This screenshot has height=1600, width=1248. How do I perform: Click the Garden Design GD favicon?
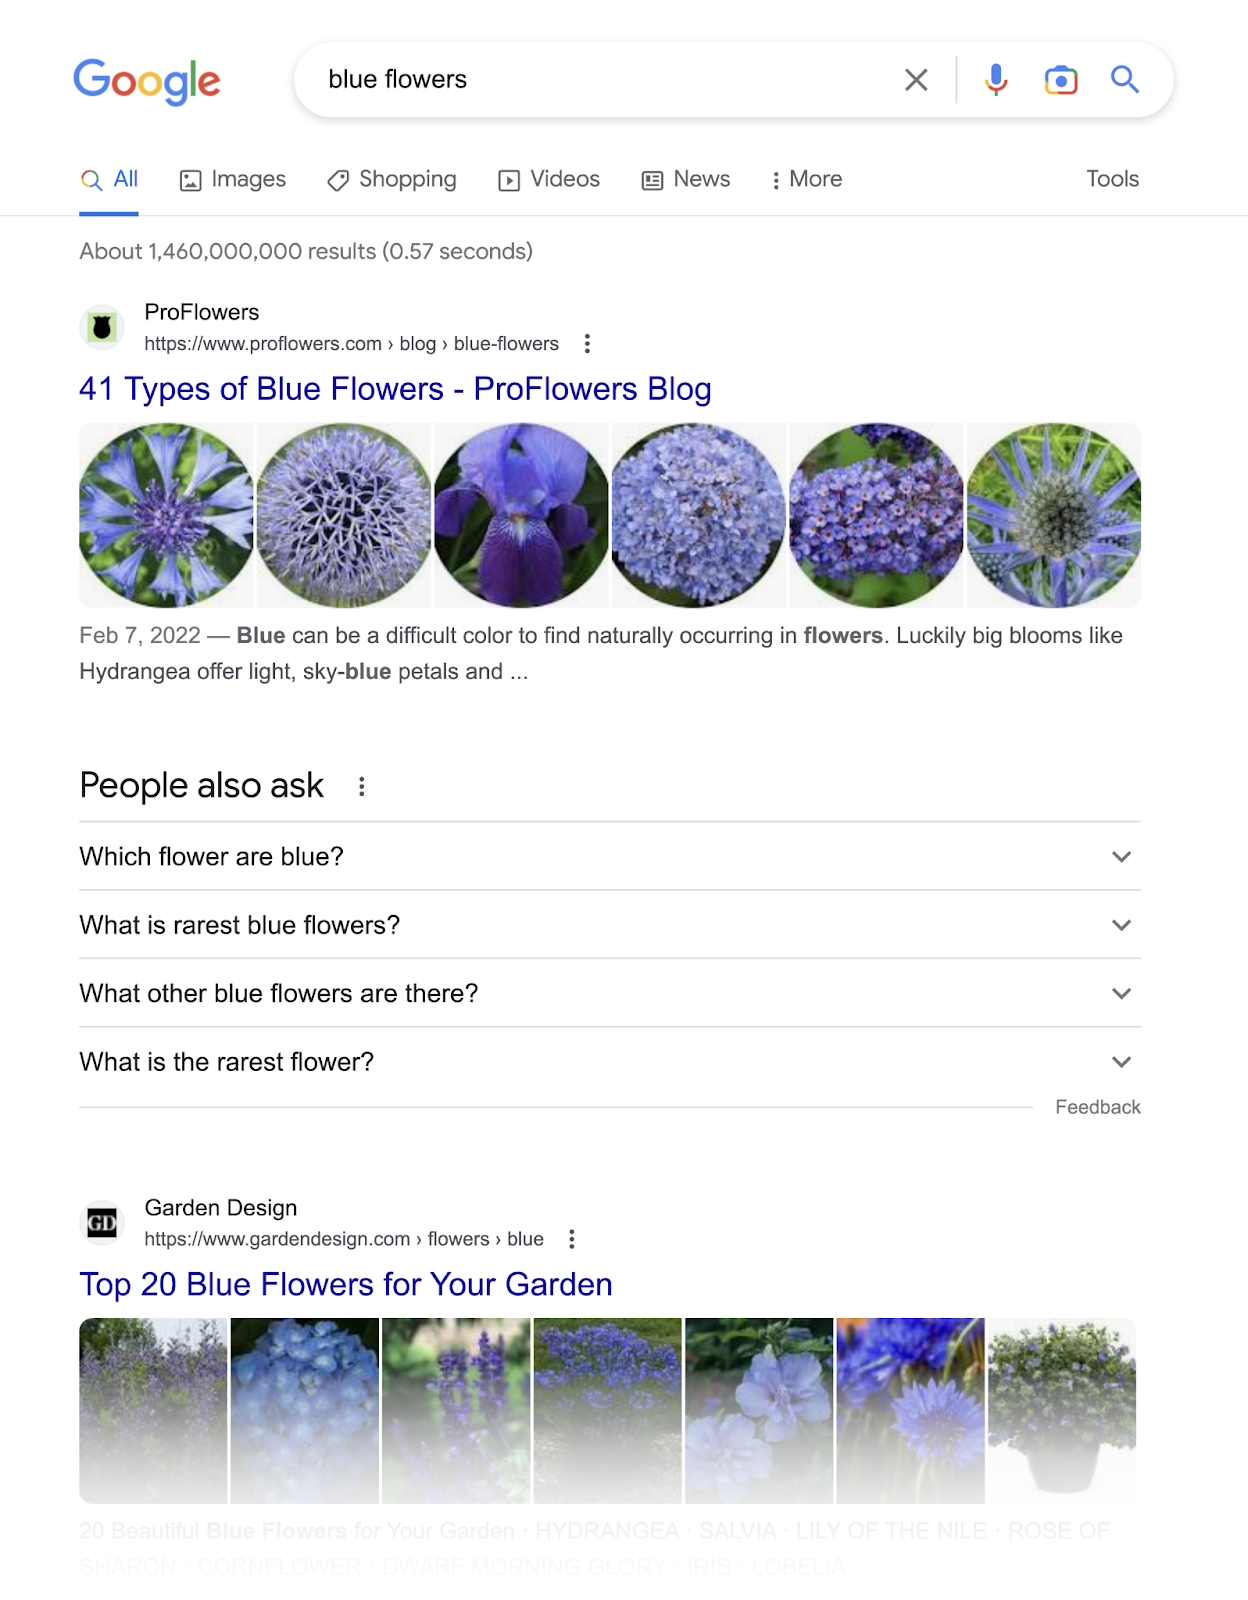[x=102, y=1222]
